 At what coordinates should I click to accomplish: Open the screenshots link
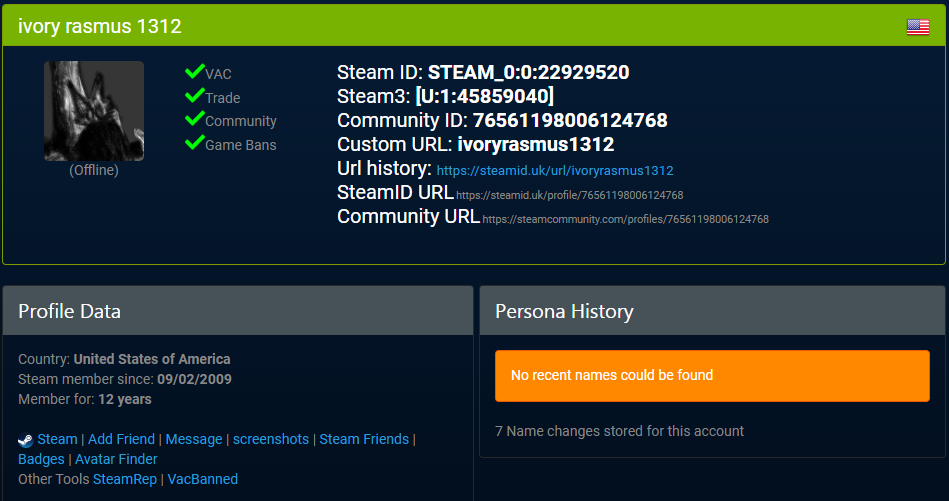271,439
